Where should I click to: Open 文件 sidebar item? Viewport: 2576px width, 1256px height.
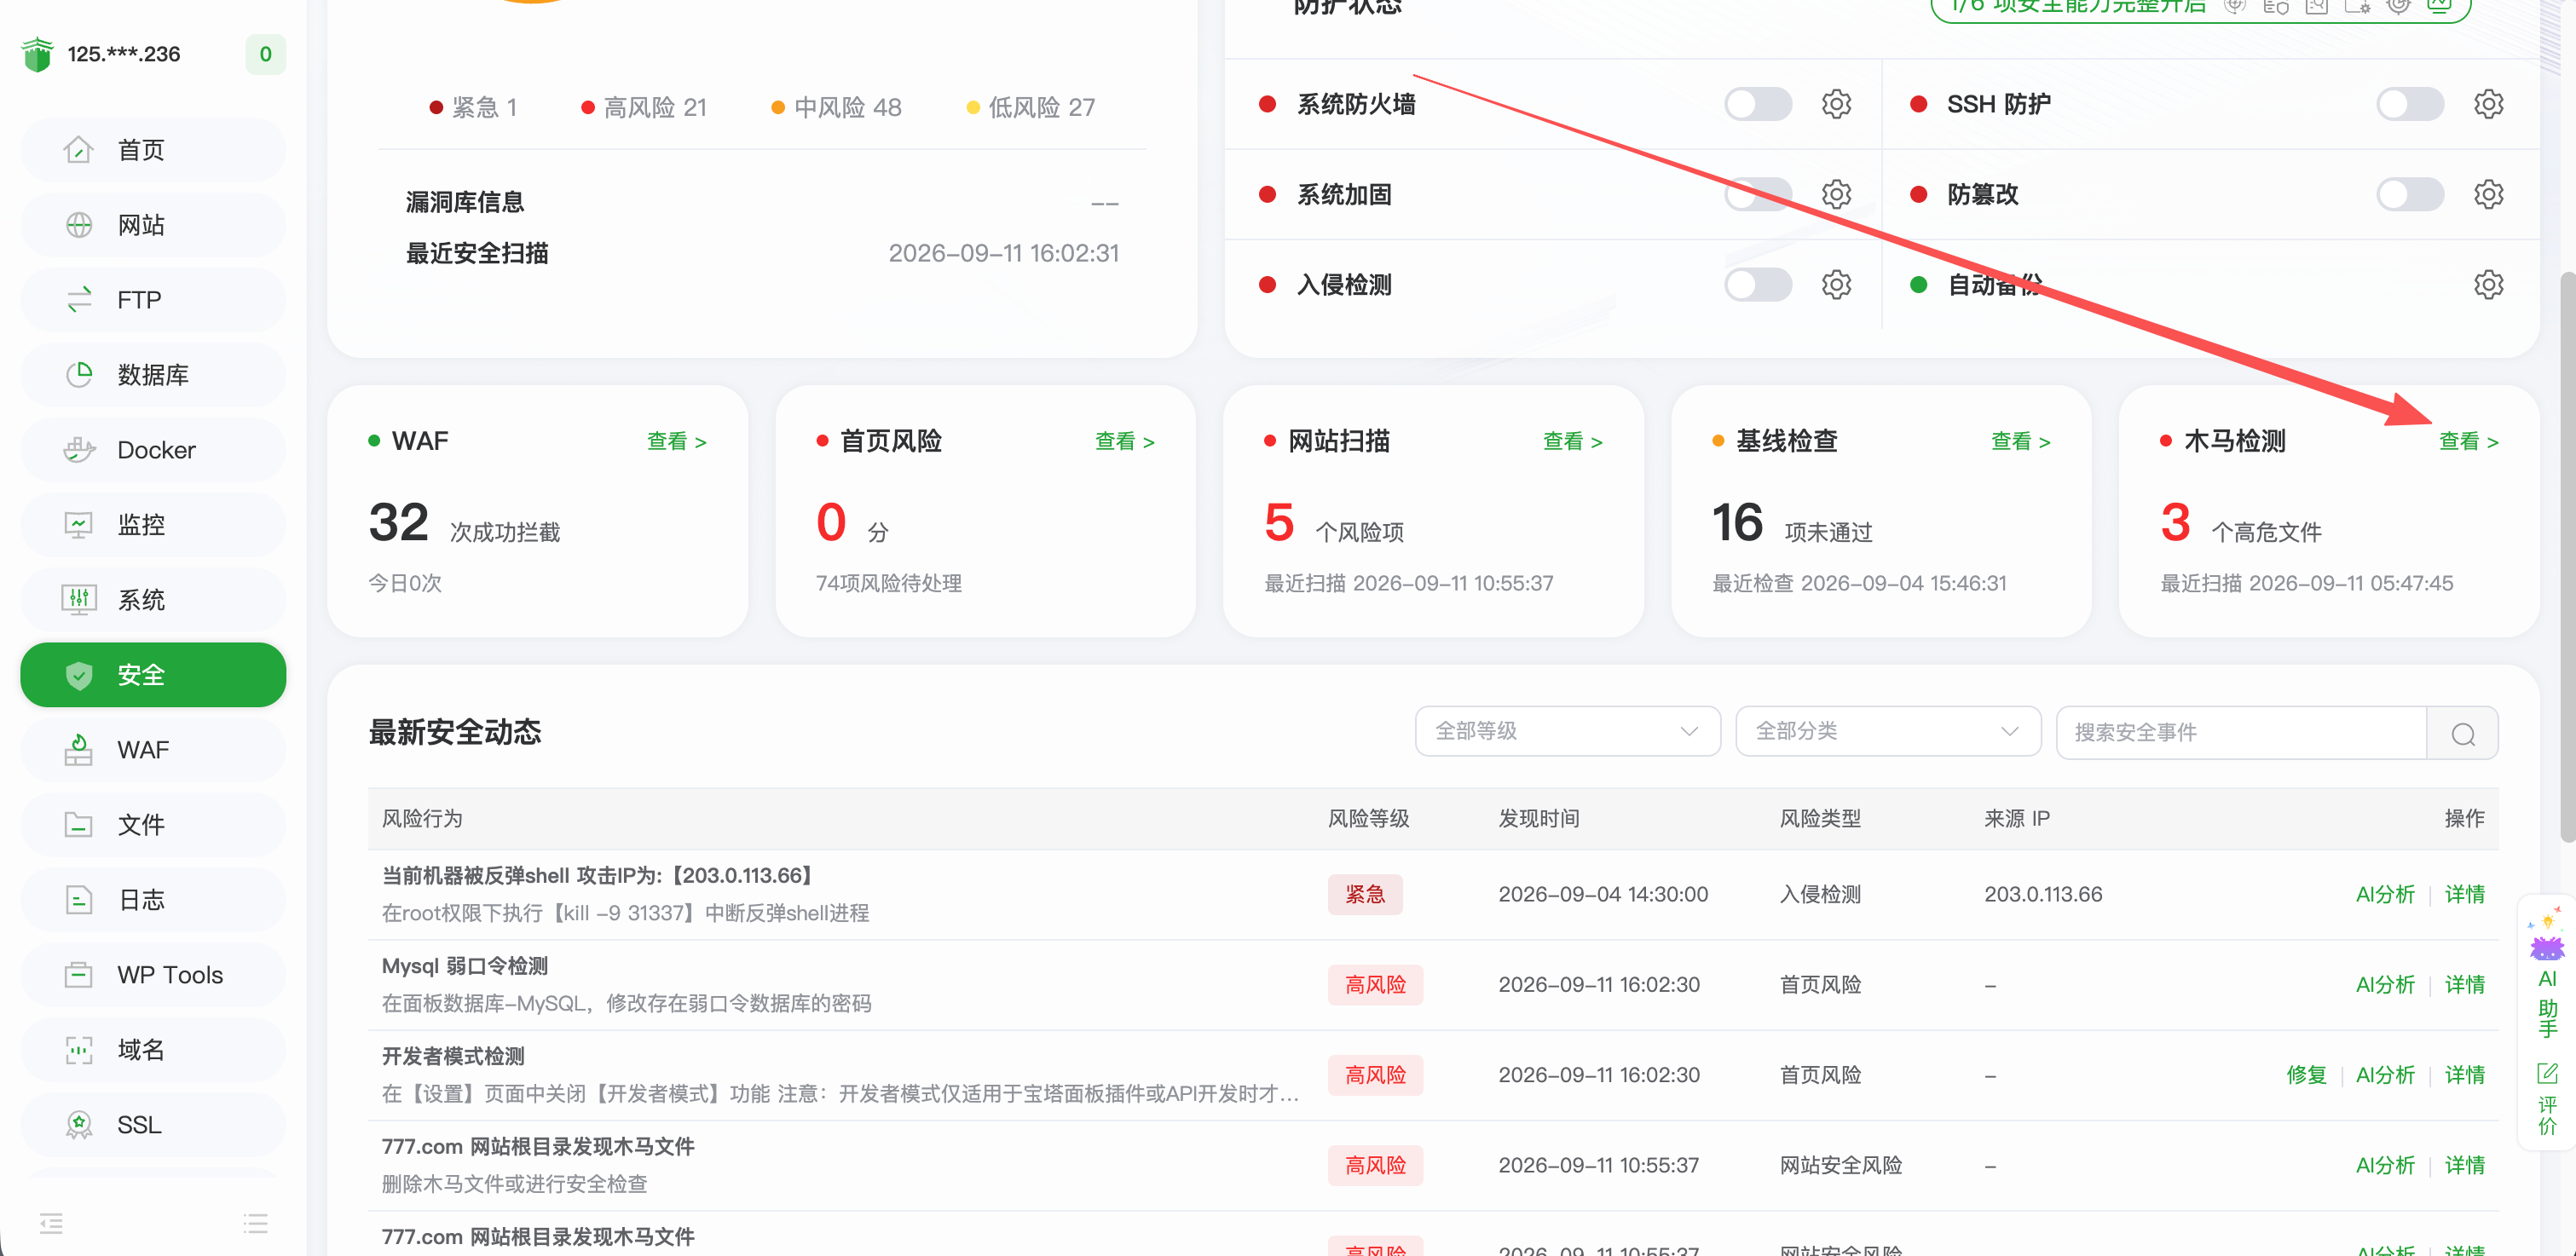tap(153, 825)
